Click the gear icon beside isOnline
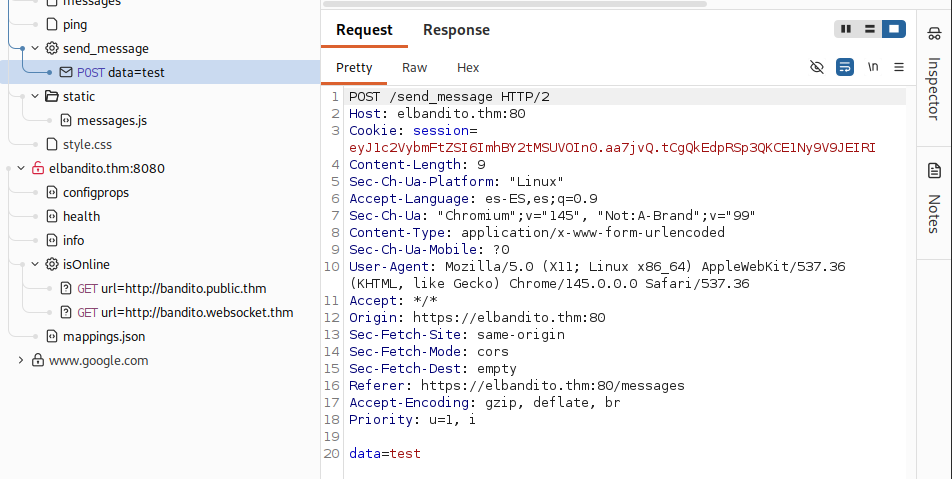This screenshot has height=479, width=952. [52, 264]
